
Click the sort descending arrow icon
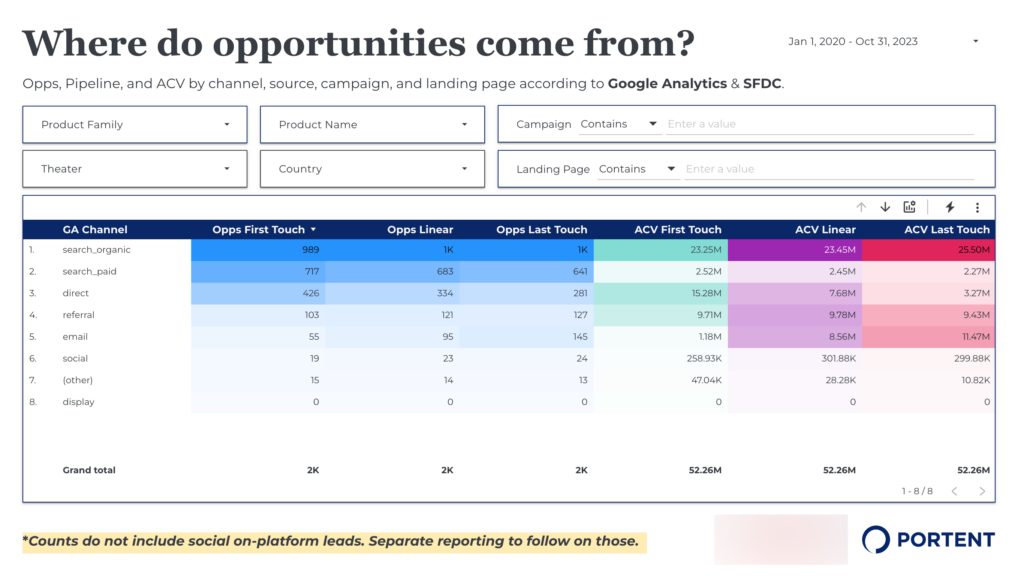885,207
